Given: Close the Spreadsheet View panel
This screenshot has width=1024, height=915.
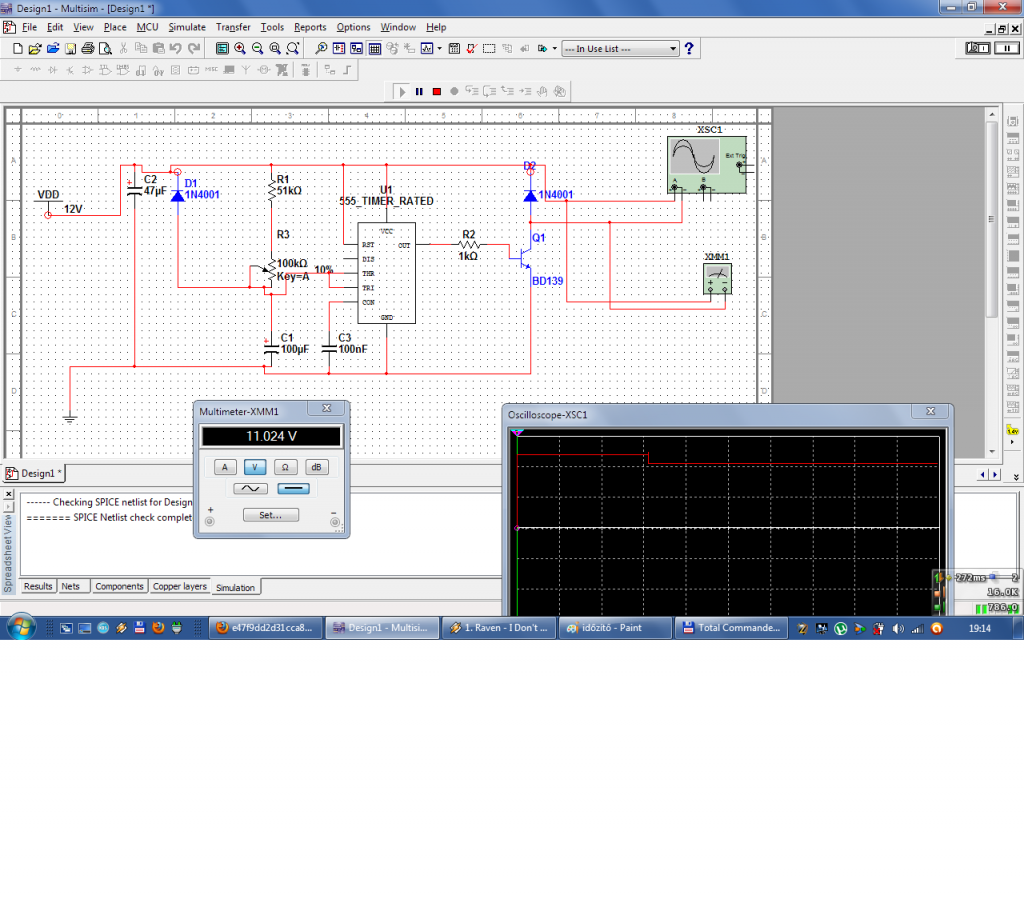Looking at the screenshot, I should (9, 494).
